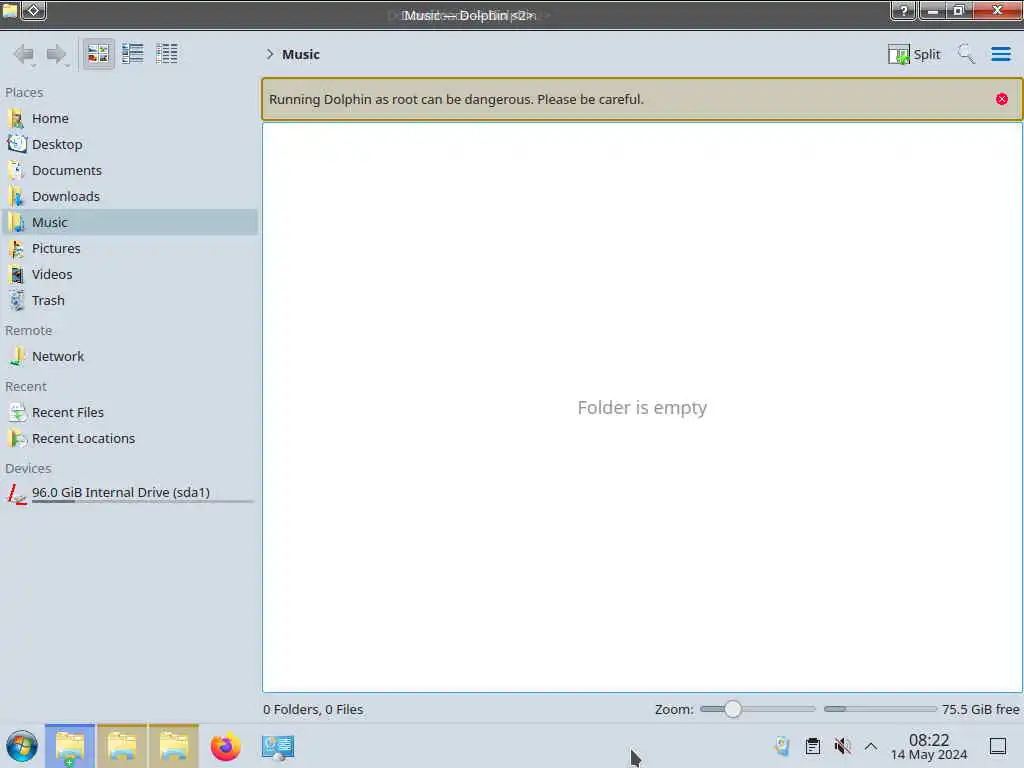Select the third Dolphin taskbar entry
Screen dimensions: 1024x768
(174, 746)
